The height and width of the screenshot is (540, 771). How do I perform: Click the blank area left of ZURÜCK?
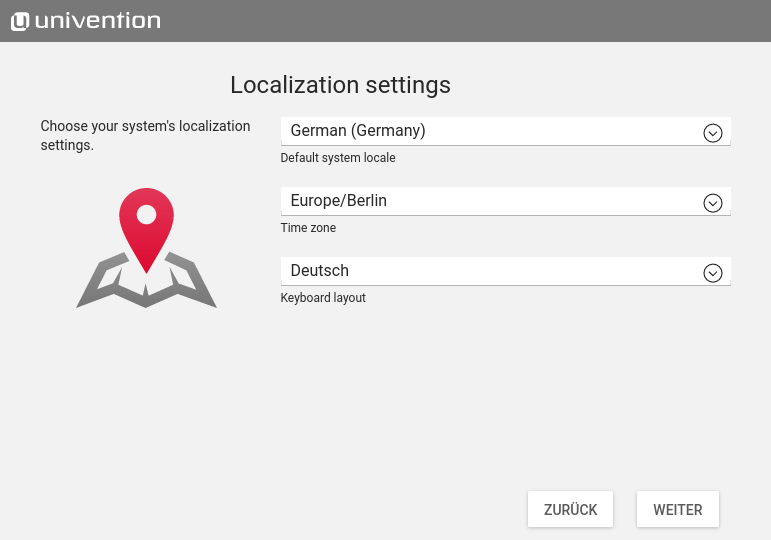click(x=300, y=509)
